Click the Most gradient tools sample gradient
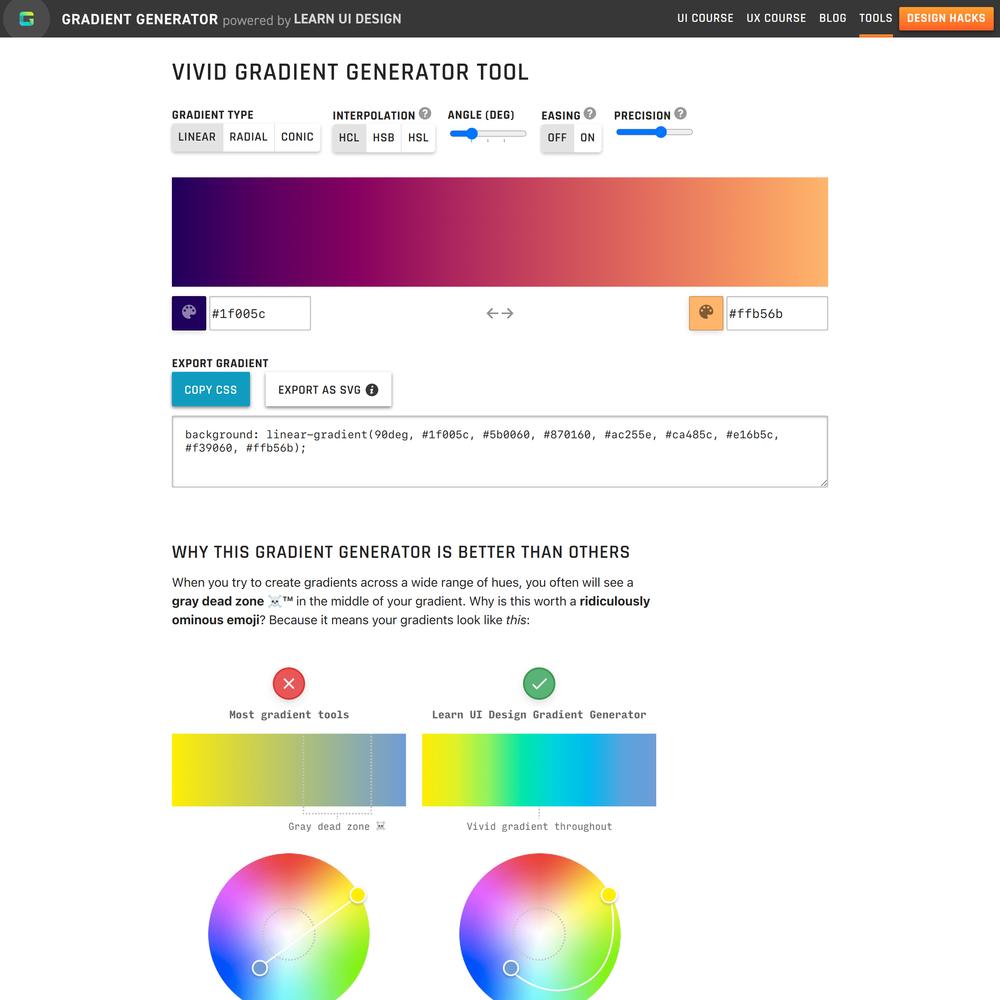 coord(289,770)
